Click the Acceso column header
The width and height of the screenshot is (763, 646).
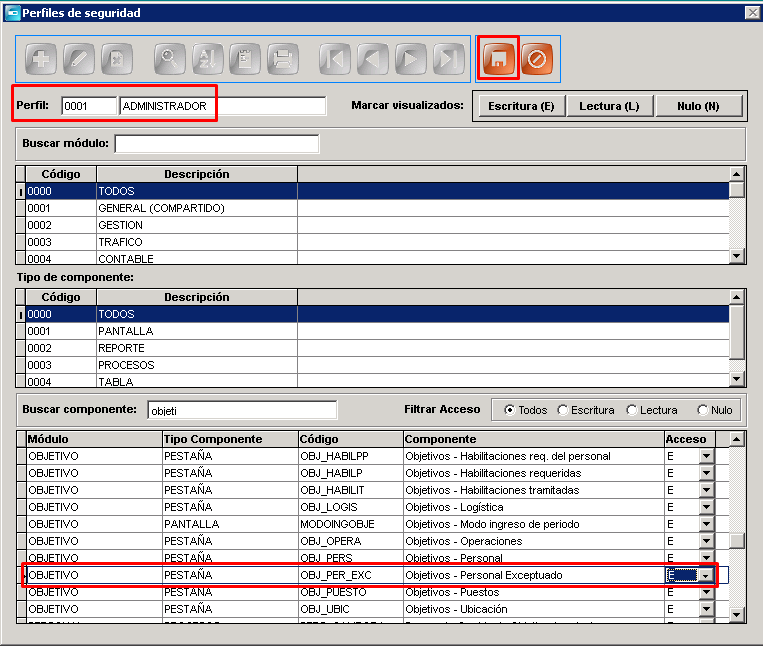(x=690, y=439)
